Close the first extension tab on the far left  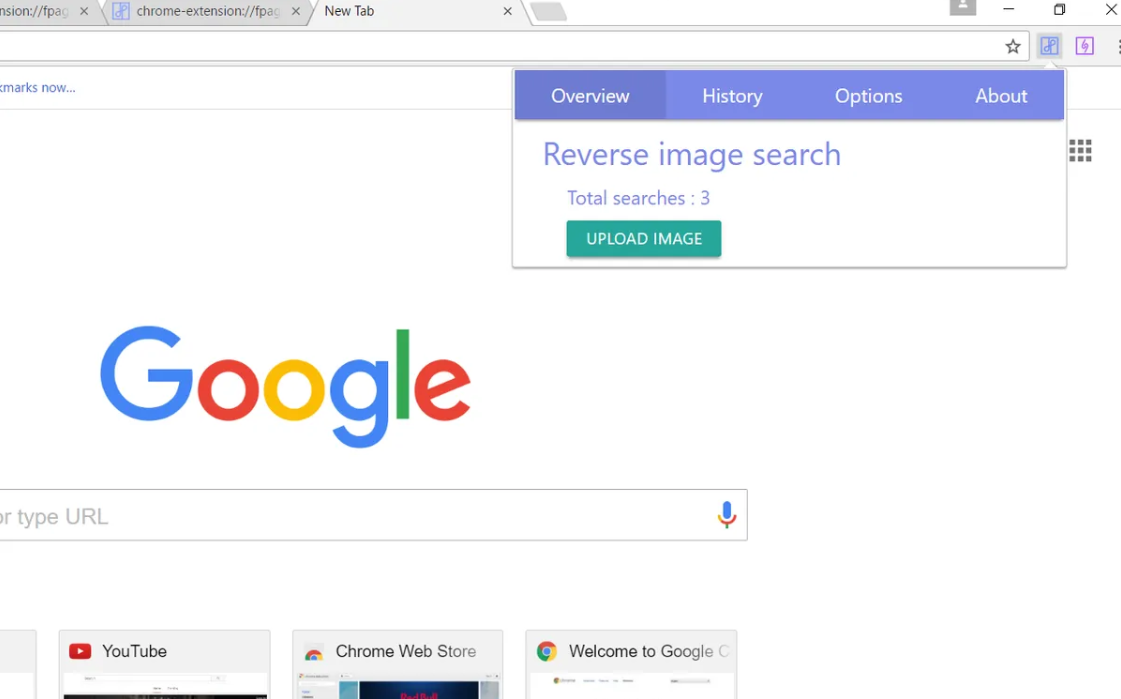point(84,11)
